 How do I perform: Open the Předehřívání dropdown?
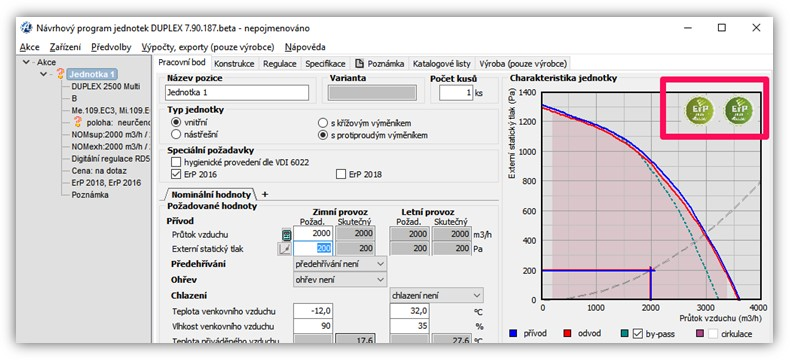coord(340,264)
